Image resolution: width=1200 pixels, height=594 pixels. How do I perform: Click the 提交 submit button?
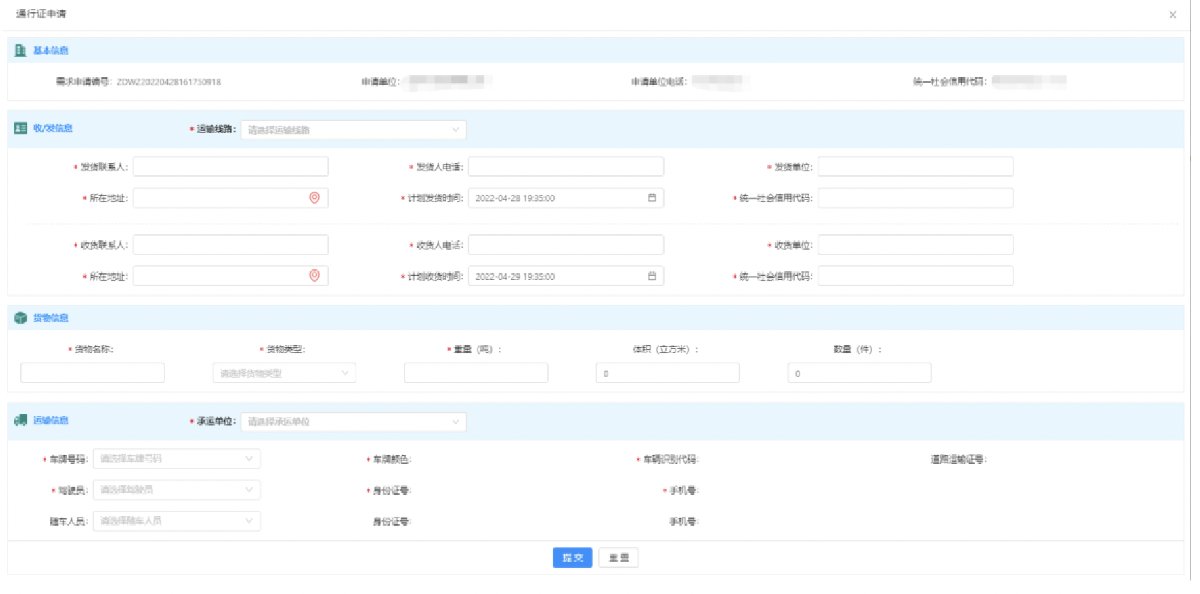tap(573, 558)
